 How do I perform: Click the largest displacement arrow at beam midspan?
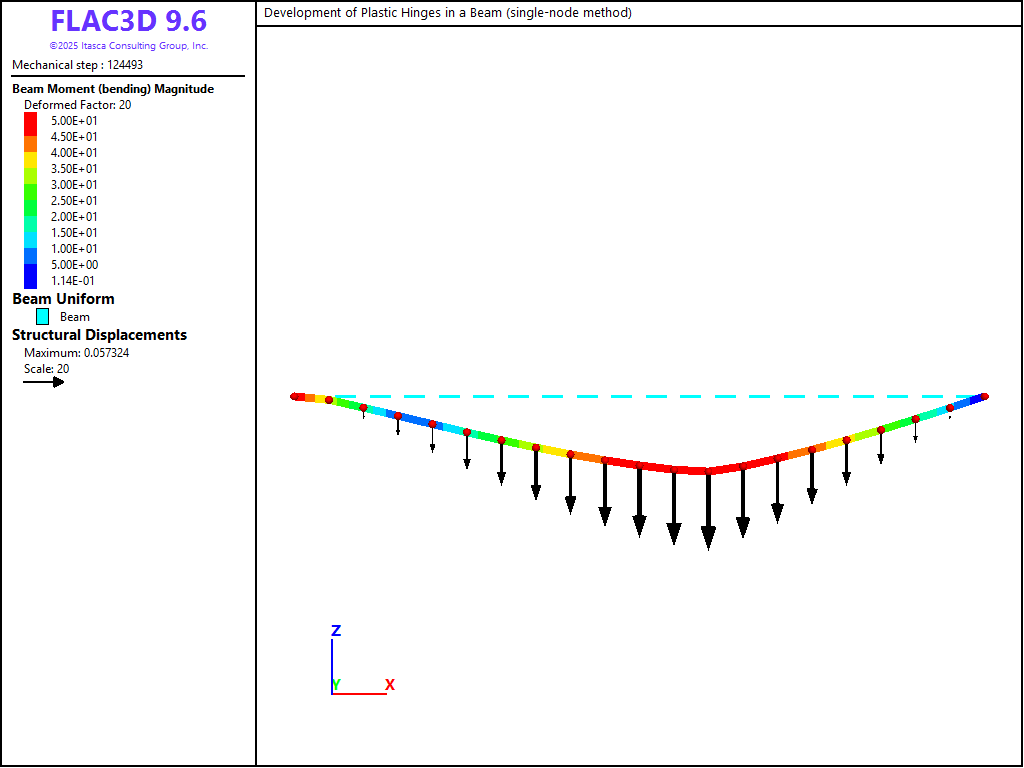pyautogui.click(x=708, y=511)
